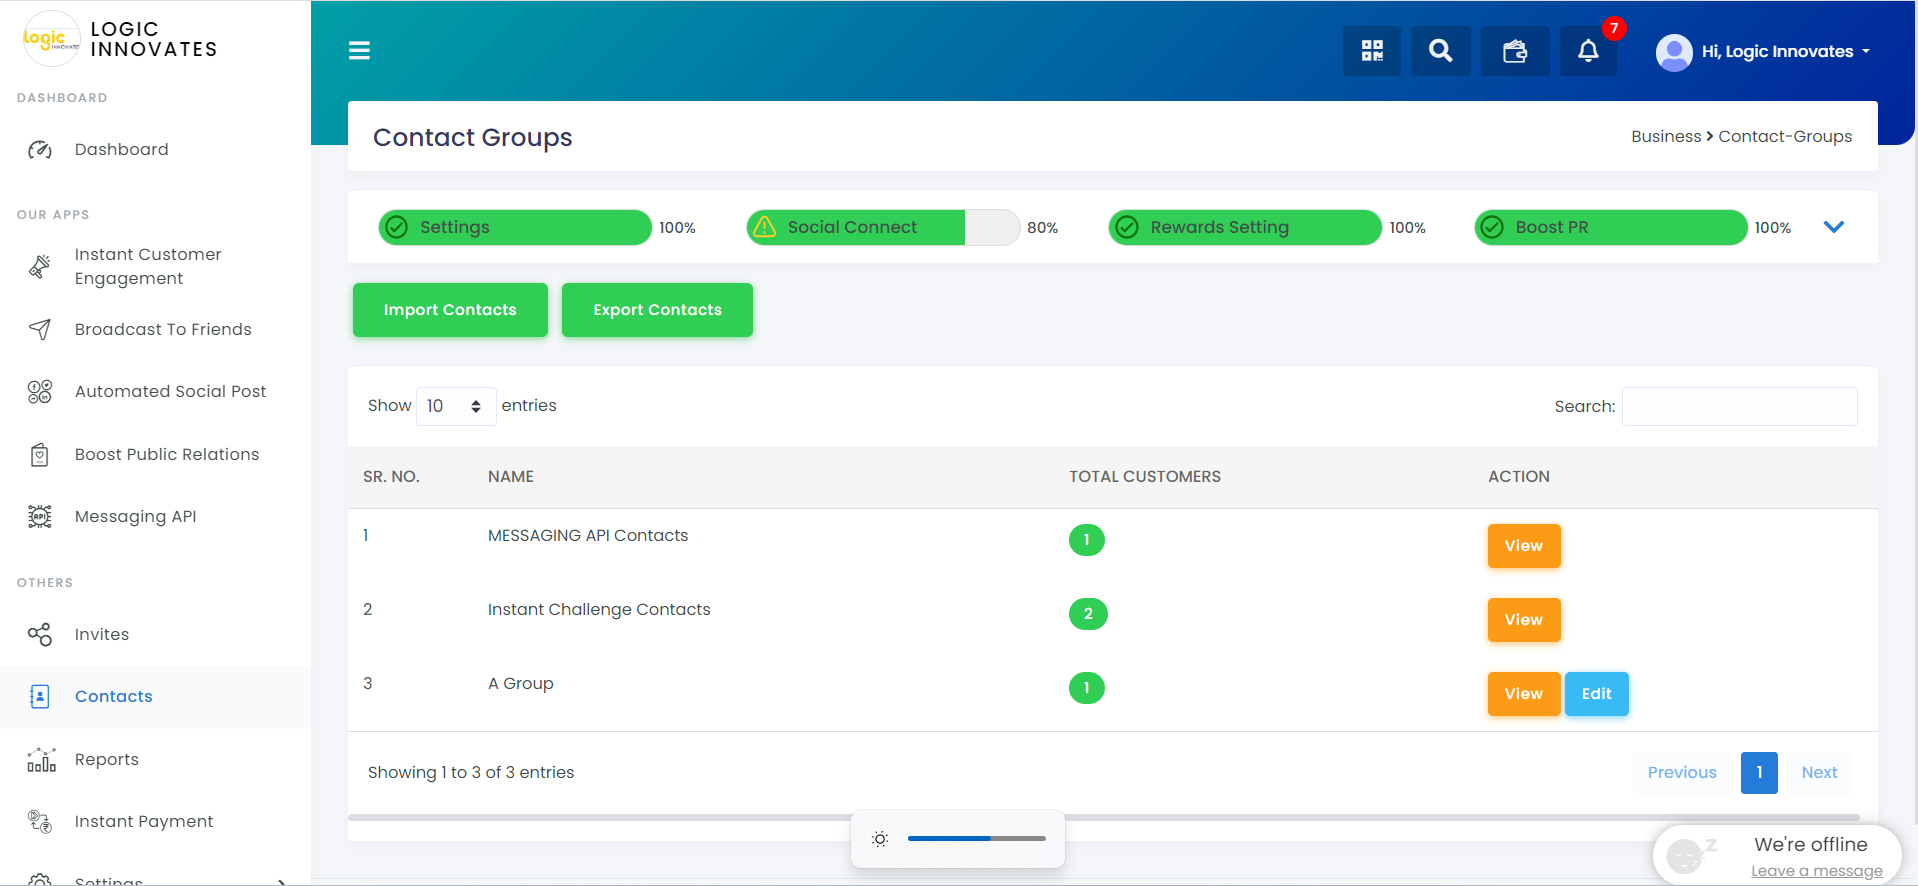This screenshot has width=1918, height=886.
Task: Click the Instant Payment coins icon
Action: pos(40,822)
